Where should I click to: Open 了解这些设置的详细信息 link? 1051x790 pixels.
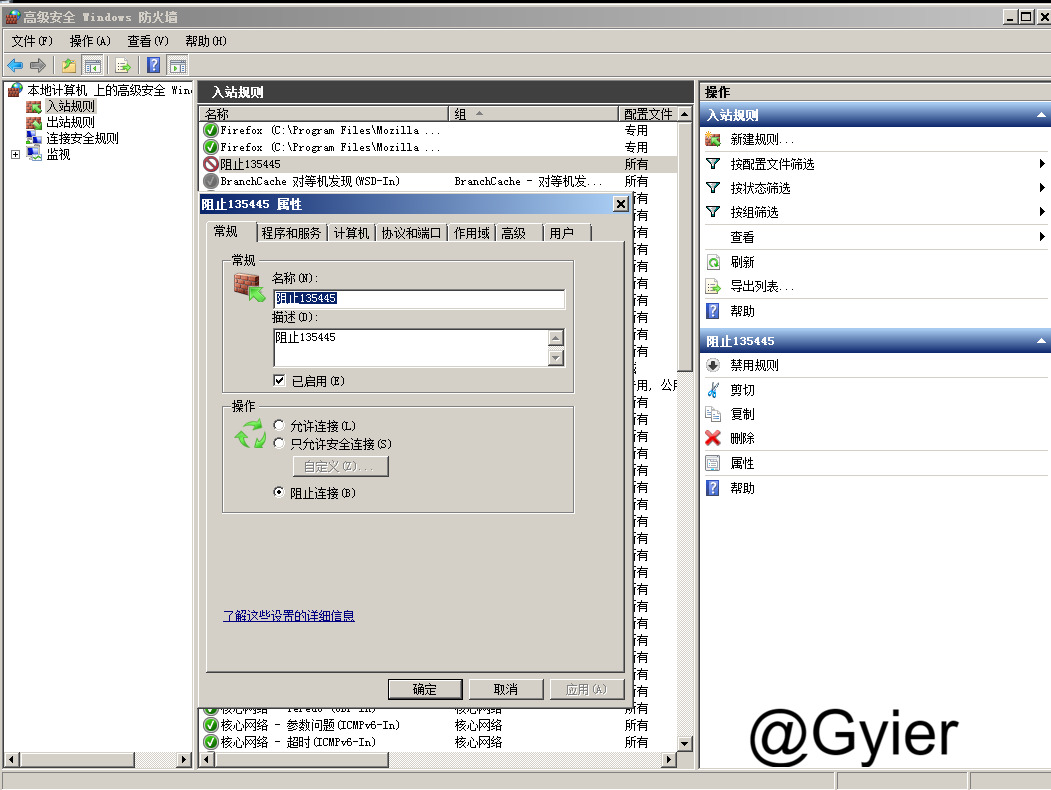point(289,615)
